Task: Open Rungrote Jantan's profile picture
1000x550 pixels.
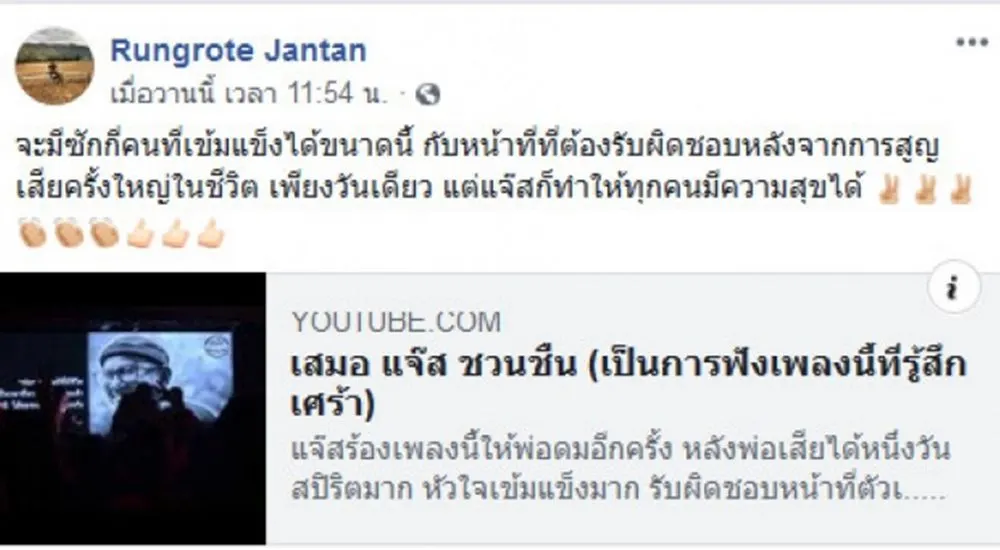Action: coord(55,66)
